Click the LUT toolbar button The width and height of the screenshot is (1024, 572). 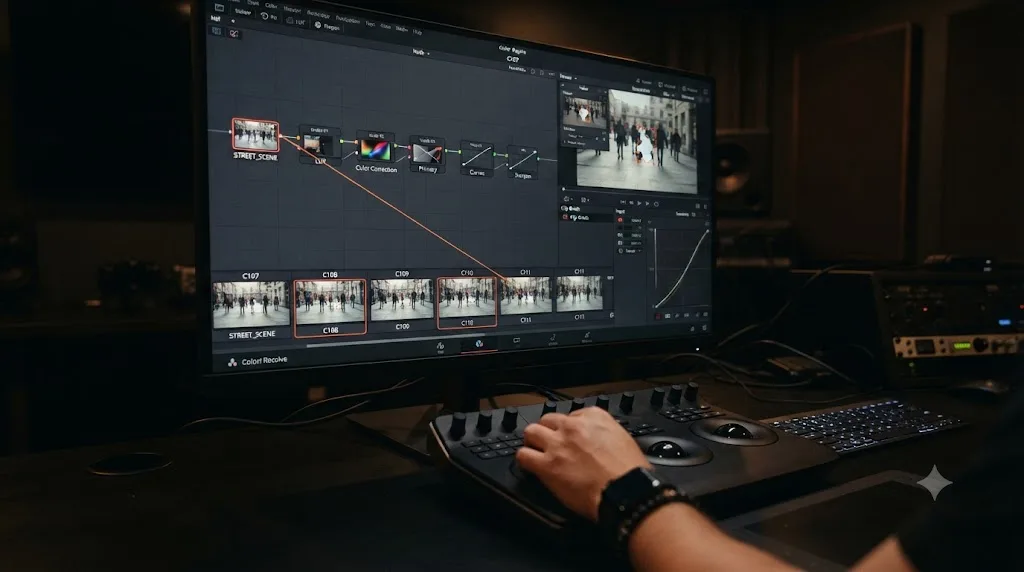296,22
